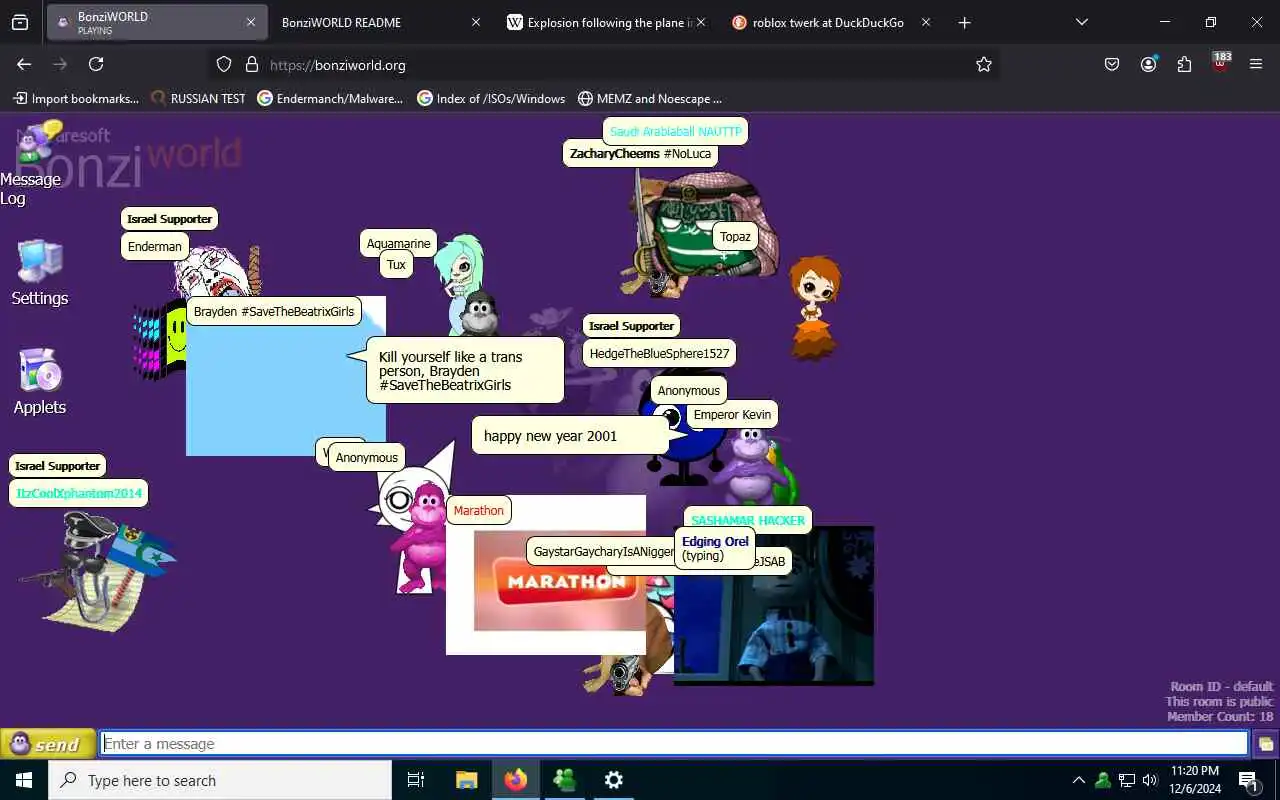
Task: Show site security lock information
Action: (251, 64)
